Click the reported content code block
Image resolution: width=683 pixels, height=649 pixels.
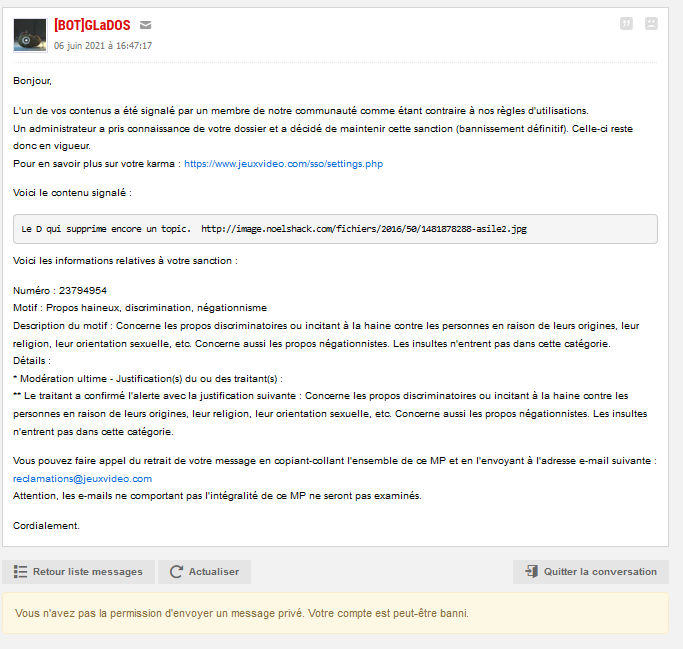tap(335, 229)
